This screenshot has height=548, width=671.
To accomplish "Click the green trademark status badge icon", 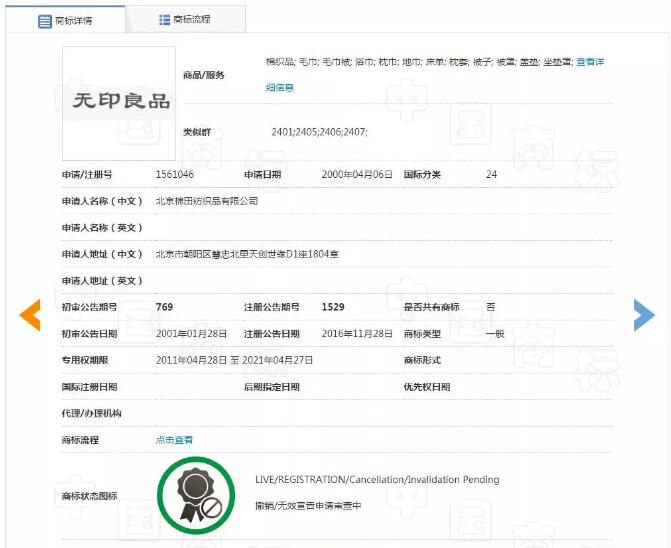I will click(196, 495).
